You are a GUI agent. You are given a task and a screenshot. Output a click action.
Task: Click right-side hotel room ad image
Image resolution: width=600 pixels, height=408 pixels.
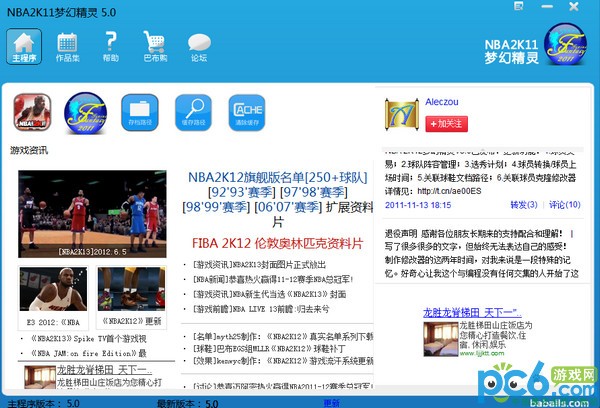(441, 339)
